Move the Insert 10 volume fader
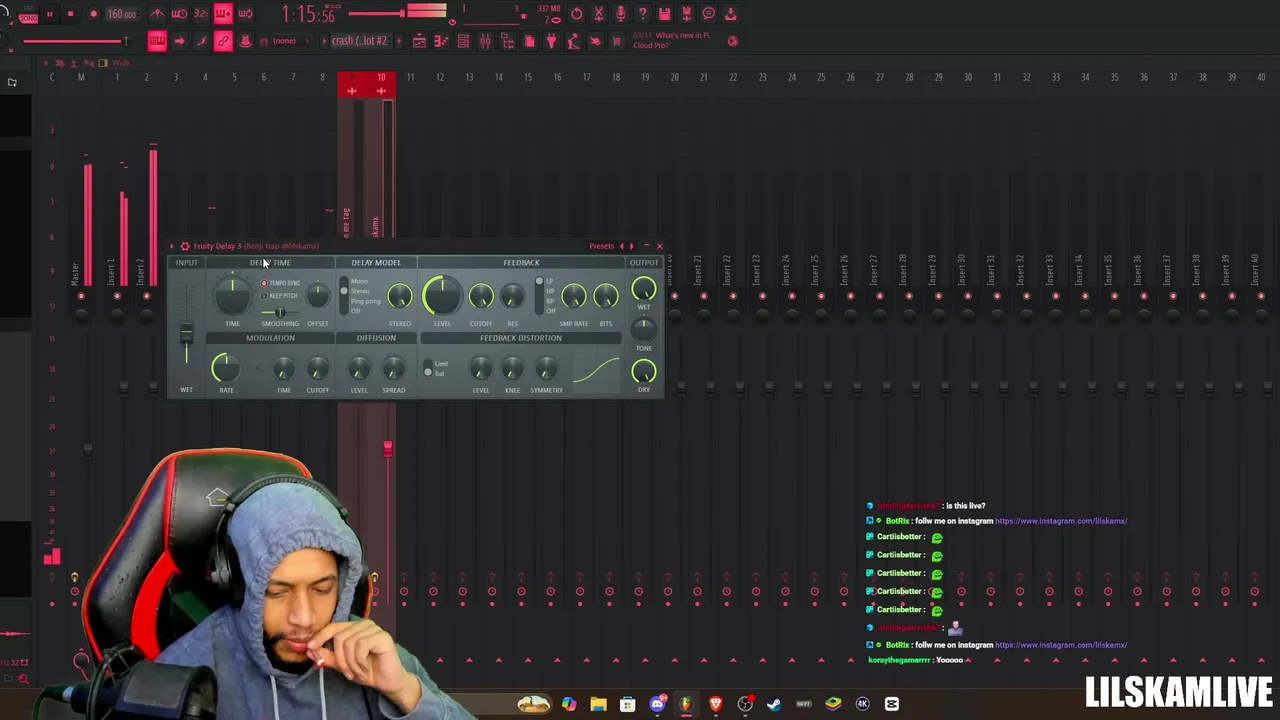Viewport: 1280px width, 720px height. [388, 447]
